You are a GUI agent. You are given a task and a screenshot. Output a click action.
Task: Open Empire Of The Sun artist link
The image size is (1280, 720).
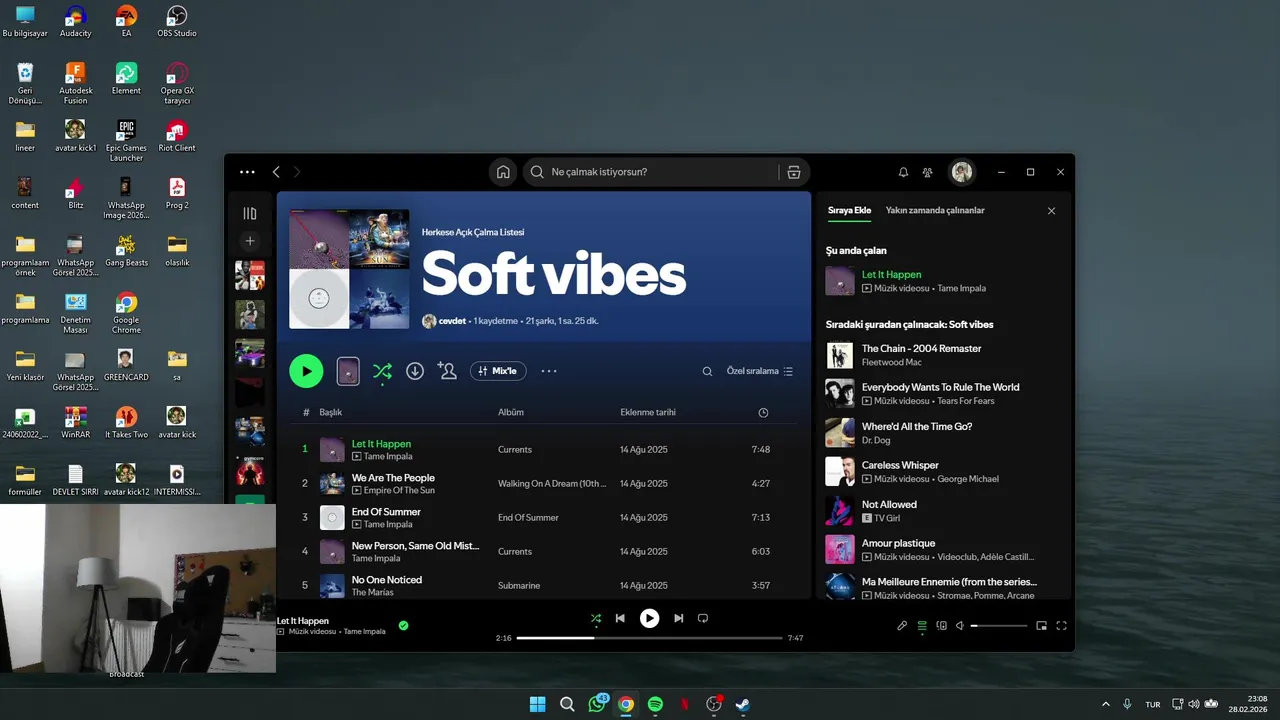tap(399, 490)
